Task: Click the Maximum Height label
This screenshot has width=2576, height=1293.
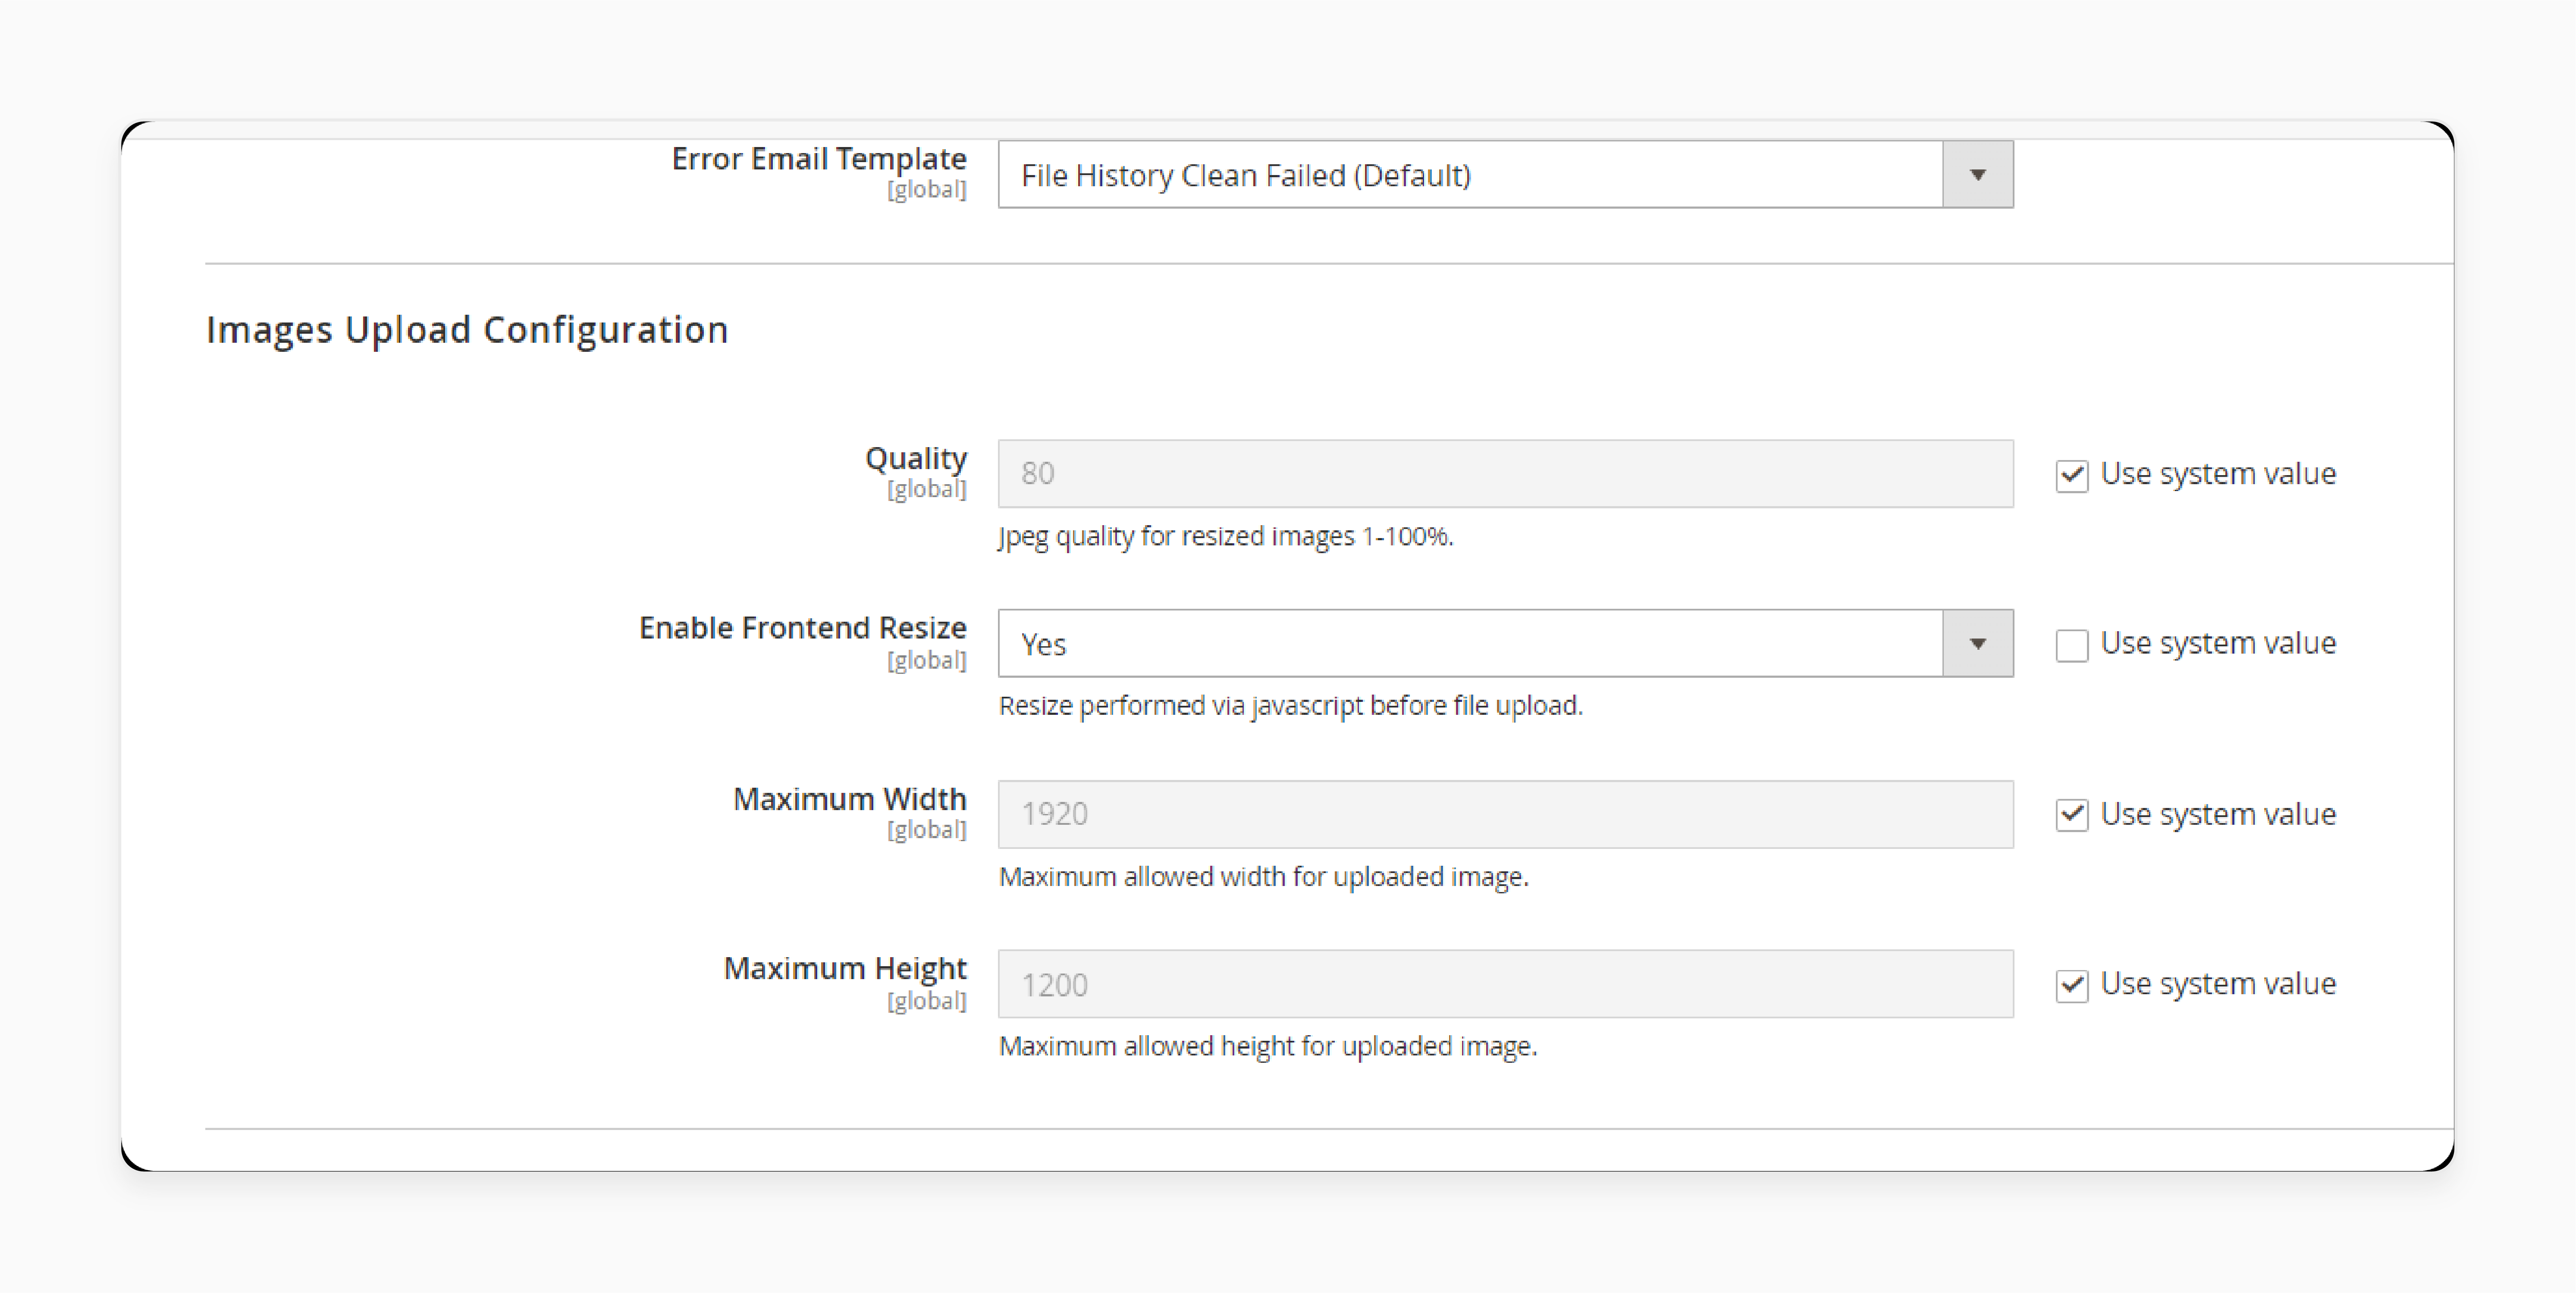Action: [x=845, y=969]
